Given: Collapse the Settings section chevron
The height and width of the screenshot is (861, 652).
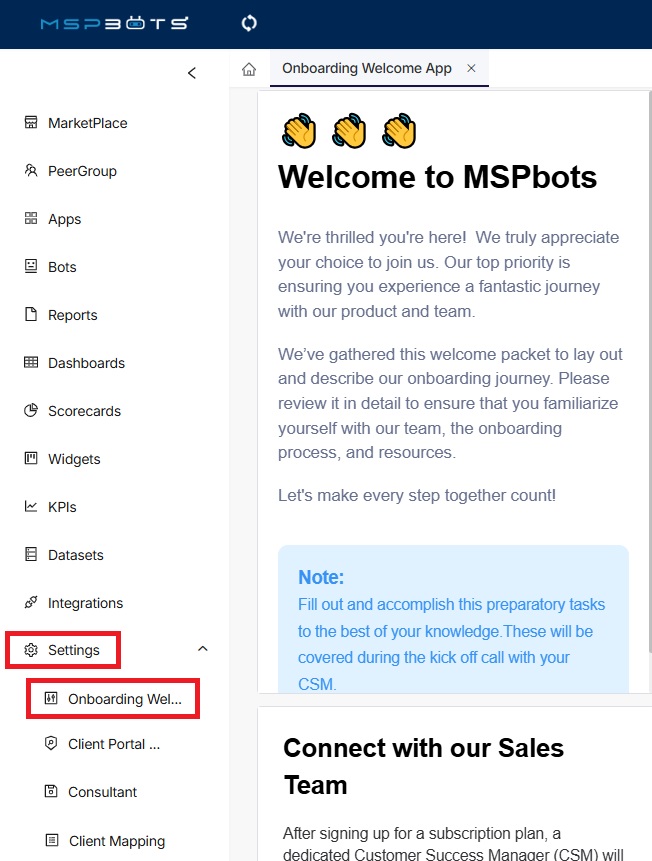Looking at the screenshot, I should click(203, 649).
